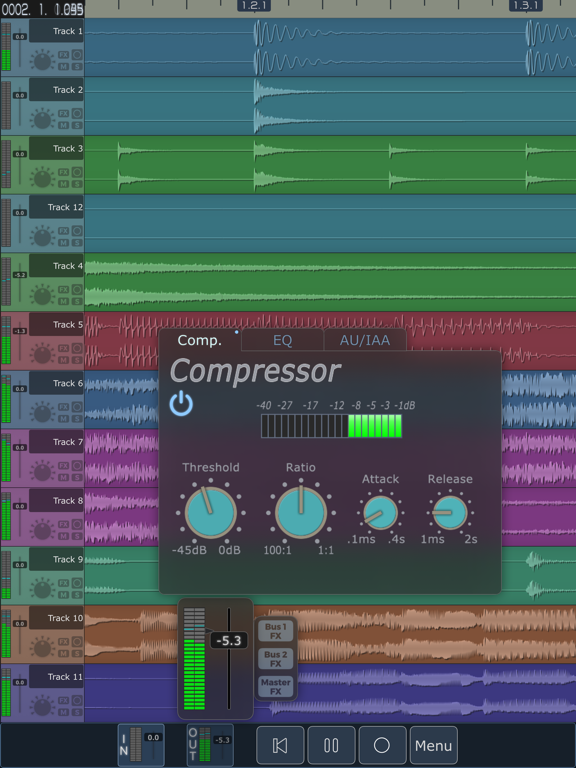Image resolution: width=576 pixels, height=768 pixels.
Task: Adjust the Release knob
Action: (x=450, y=513)
